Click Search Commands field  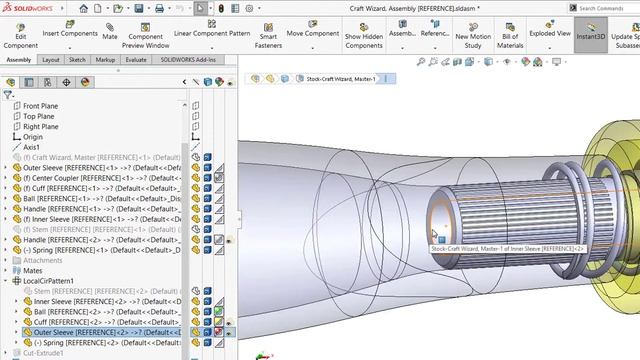coord(604,8)
